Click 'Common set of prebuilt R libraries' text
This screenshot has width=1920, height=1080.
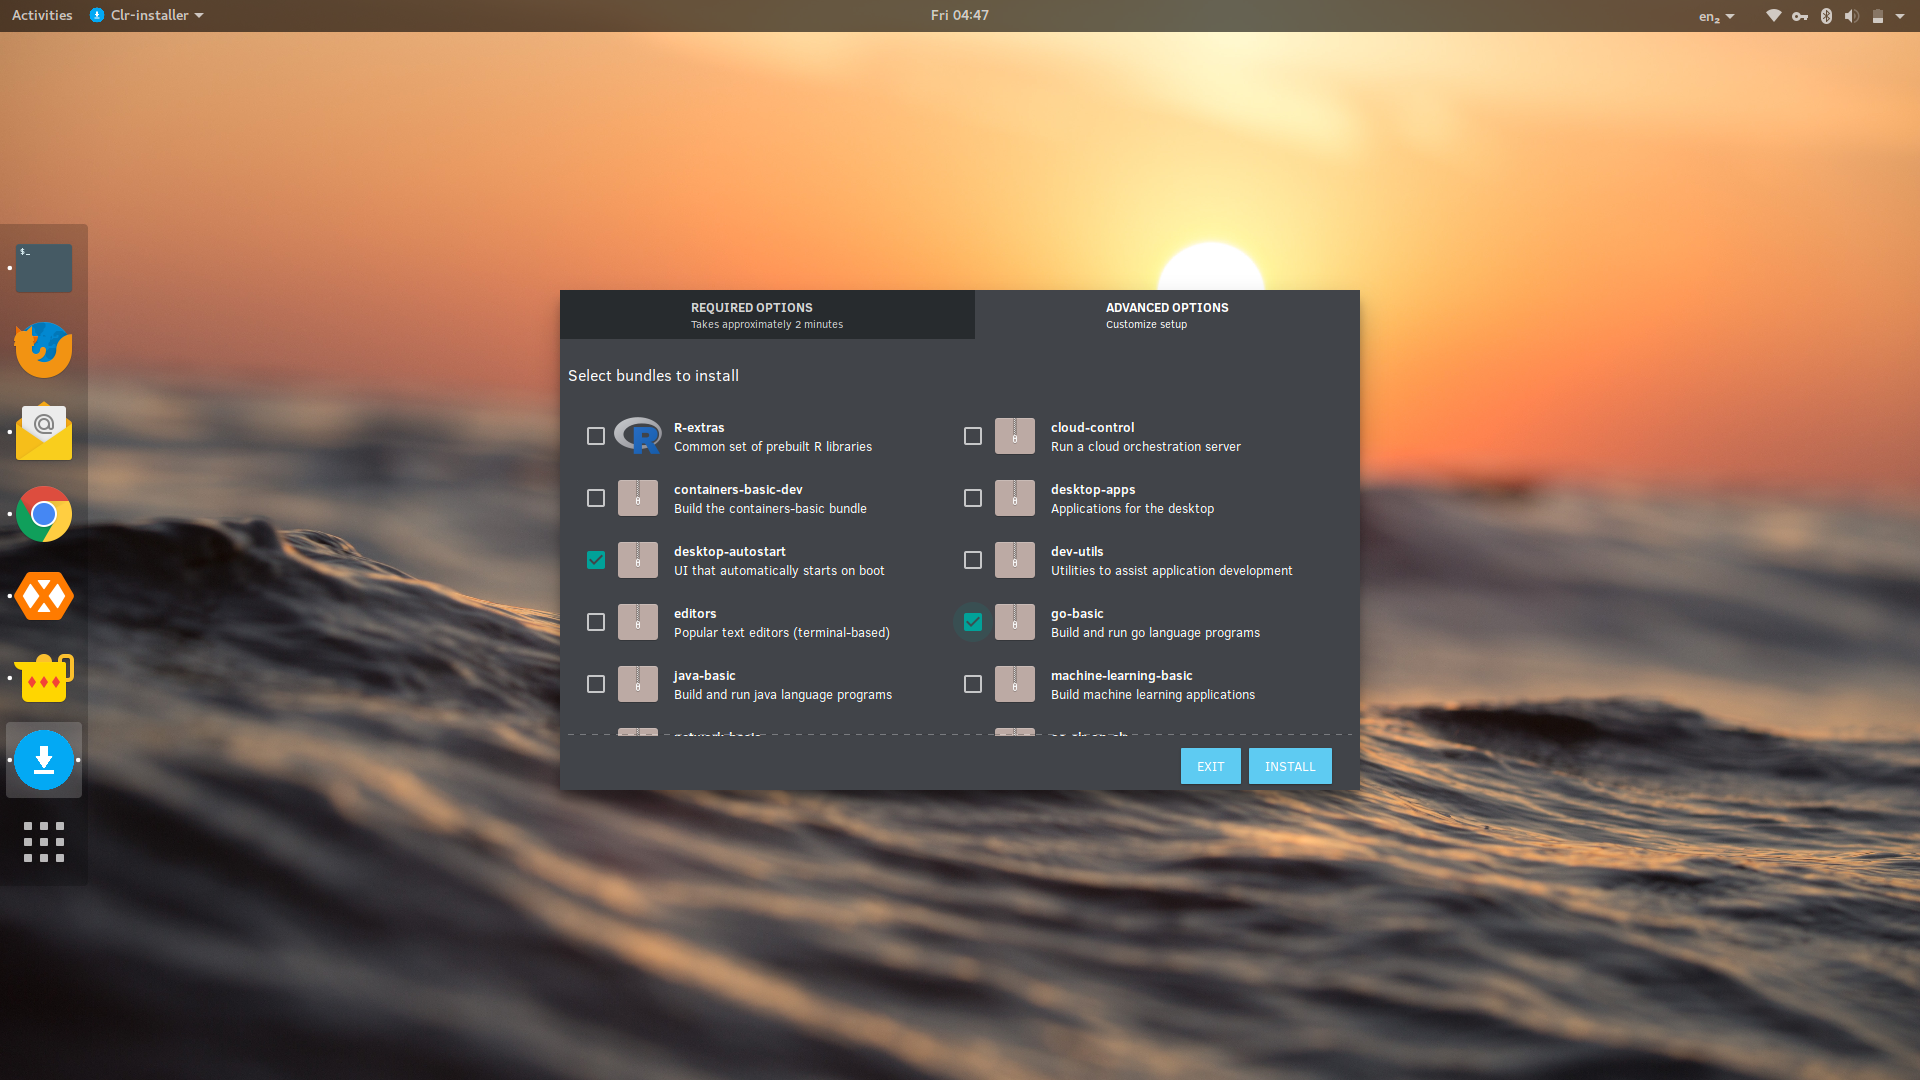coord(773,447)
